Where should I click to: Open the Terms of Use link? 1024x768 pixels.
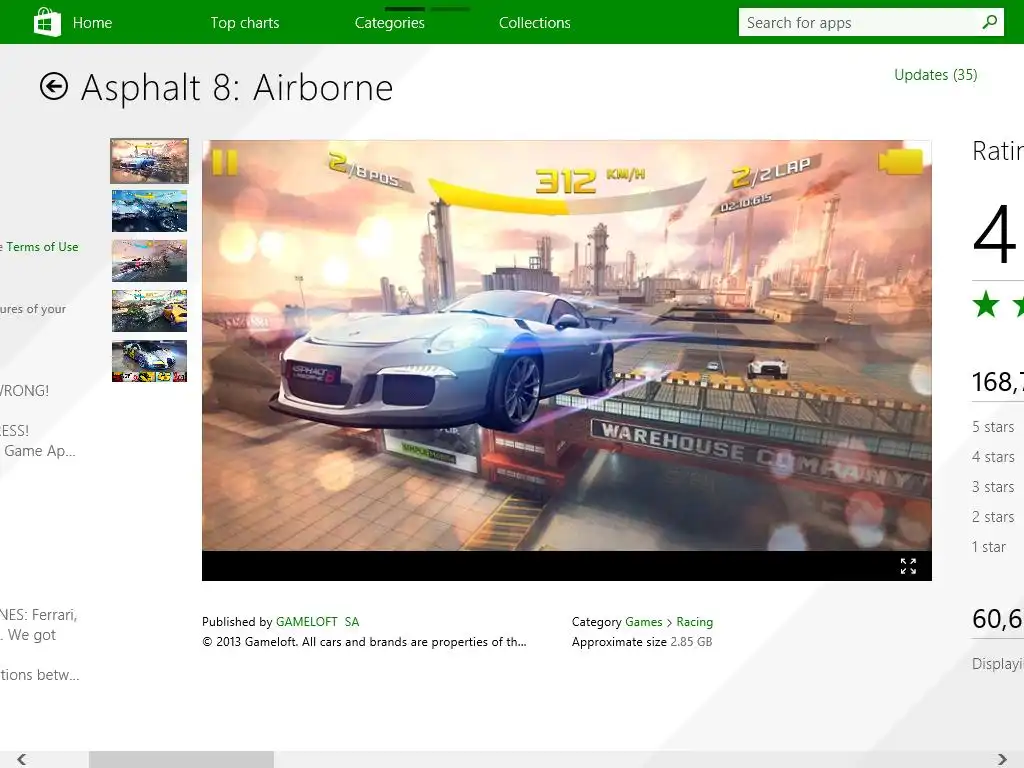tap(42, 247)
